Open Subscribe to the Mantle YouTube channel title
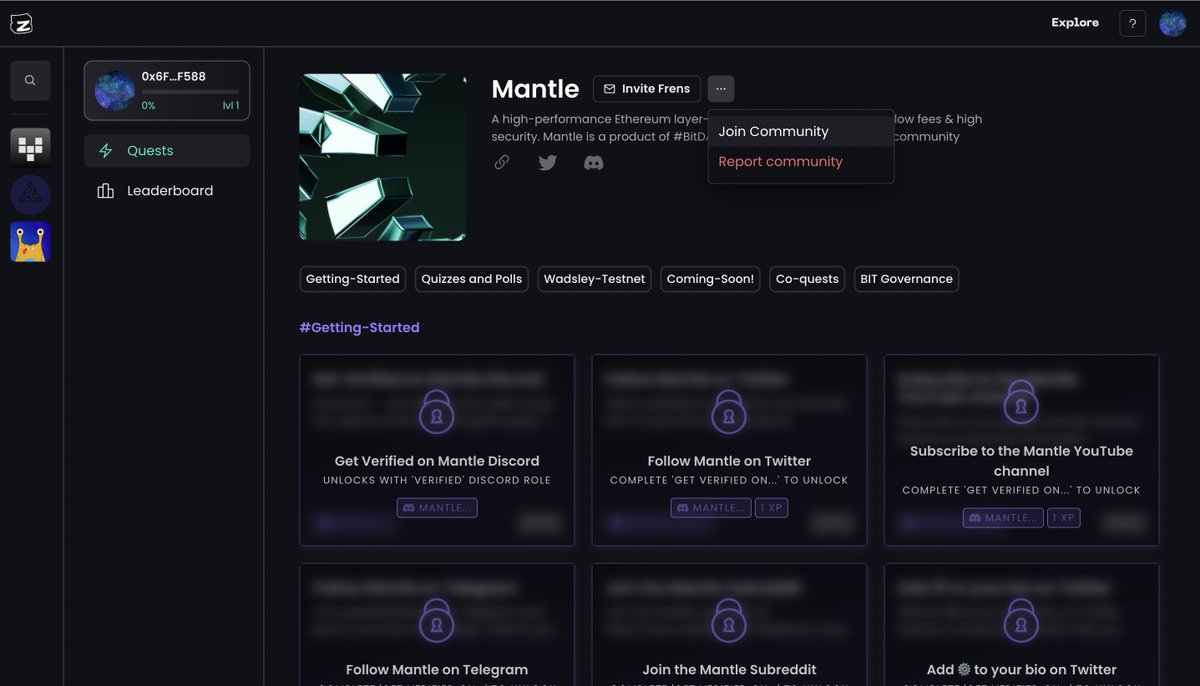Screen dimensions: 1200x686 pyautogui.click(x=1021, y=461)
